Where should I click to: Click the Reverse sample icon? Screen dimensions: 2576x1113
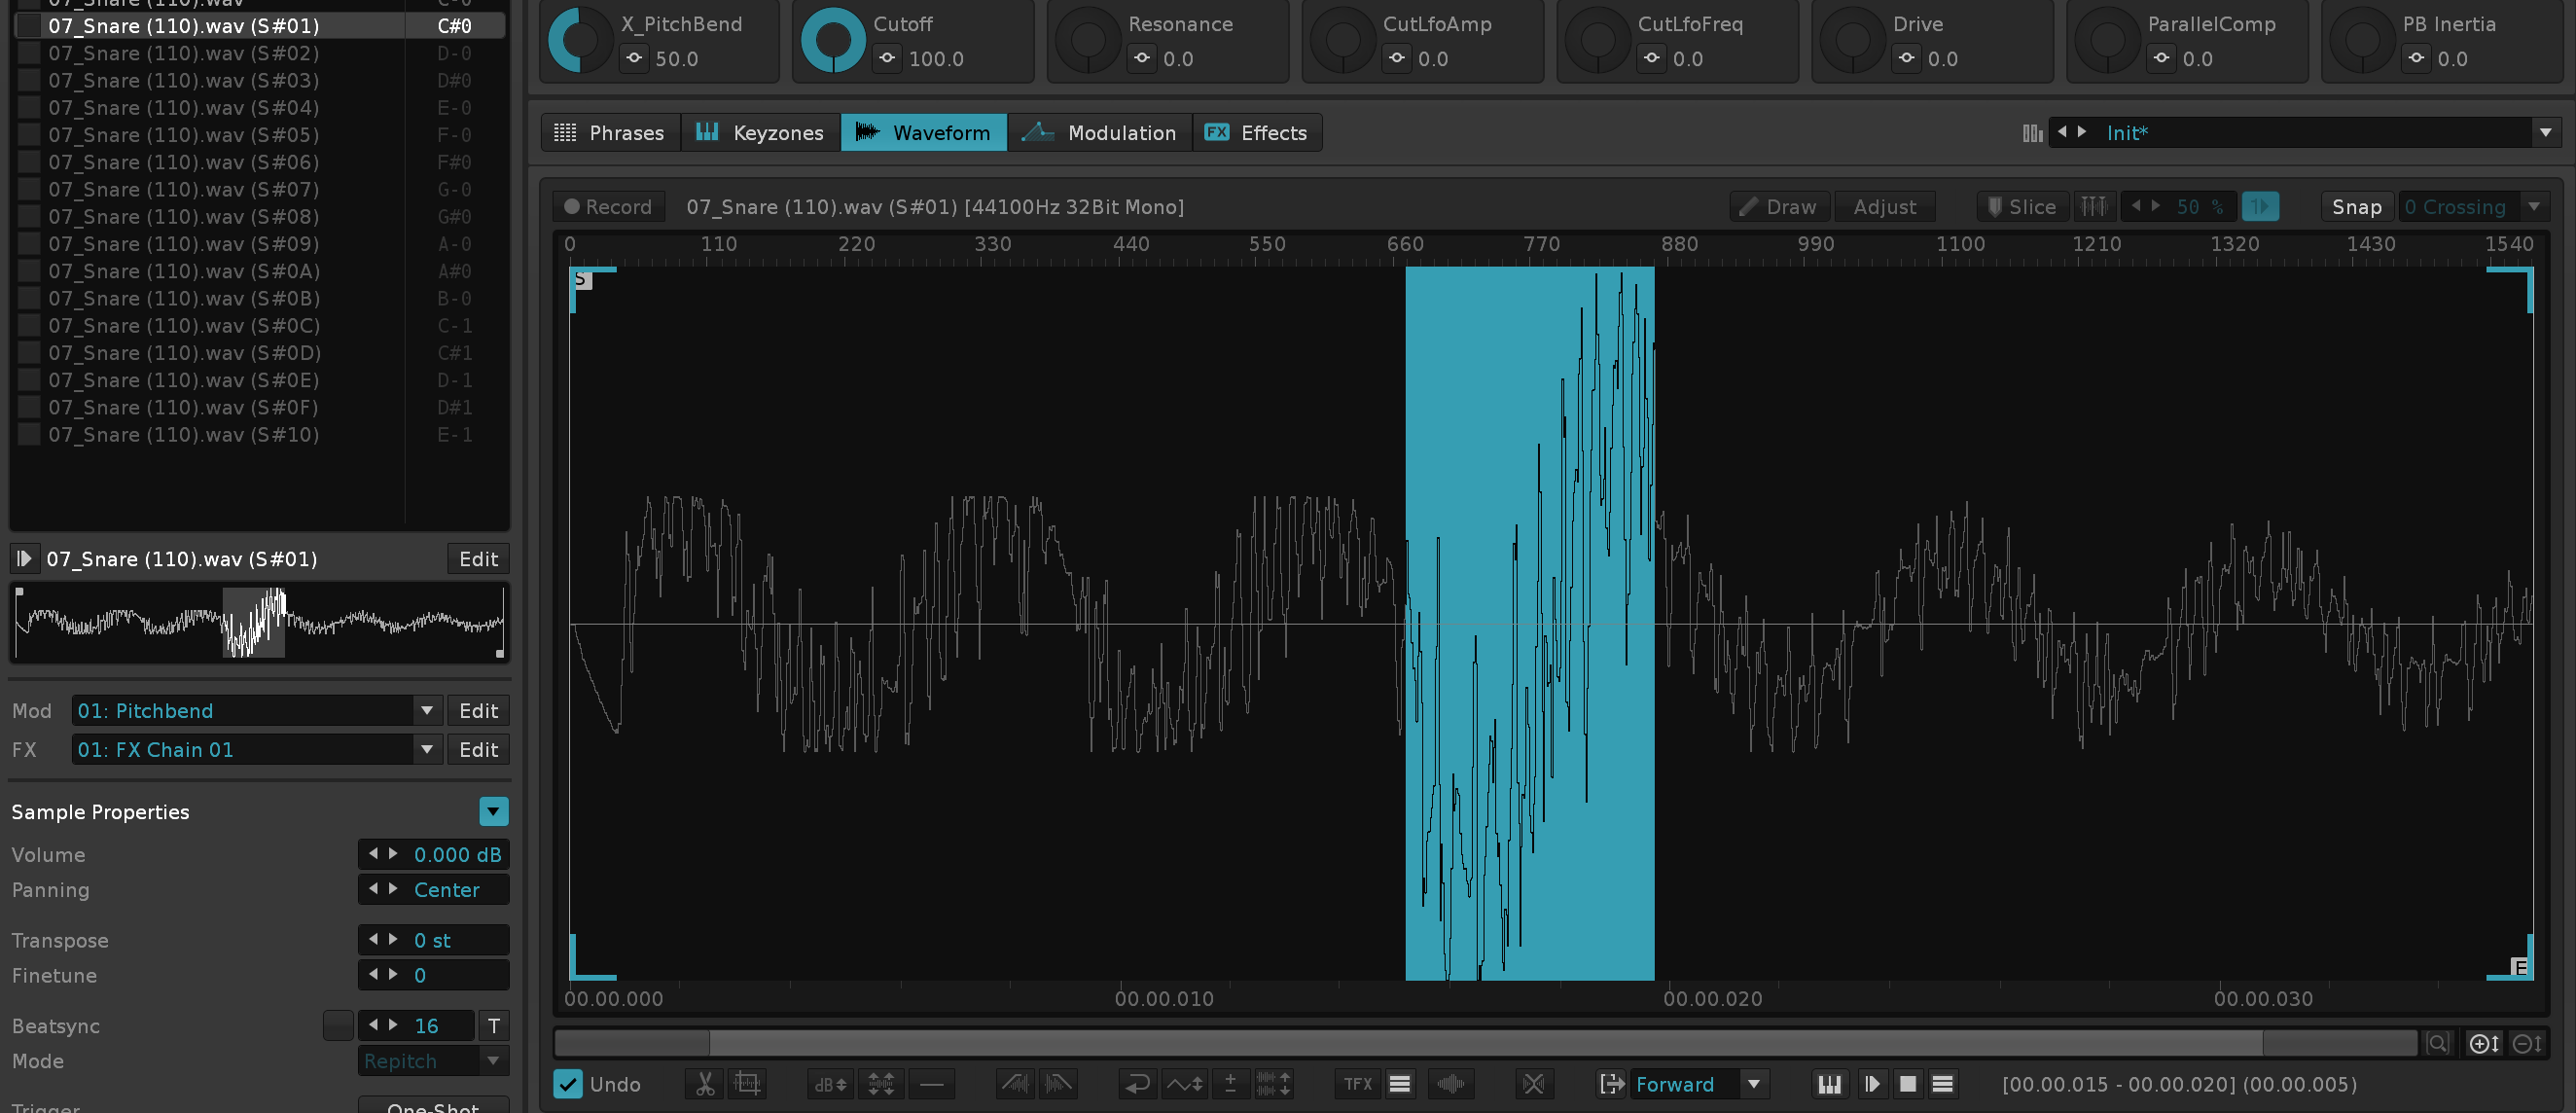click(1137, 1084)
